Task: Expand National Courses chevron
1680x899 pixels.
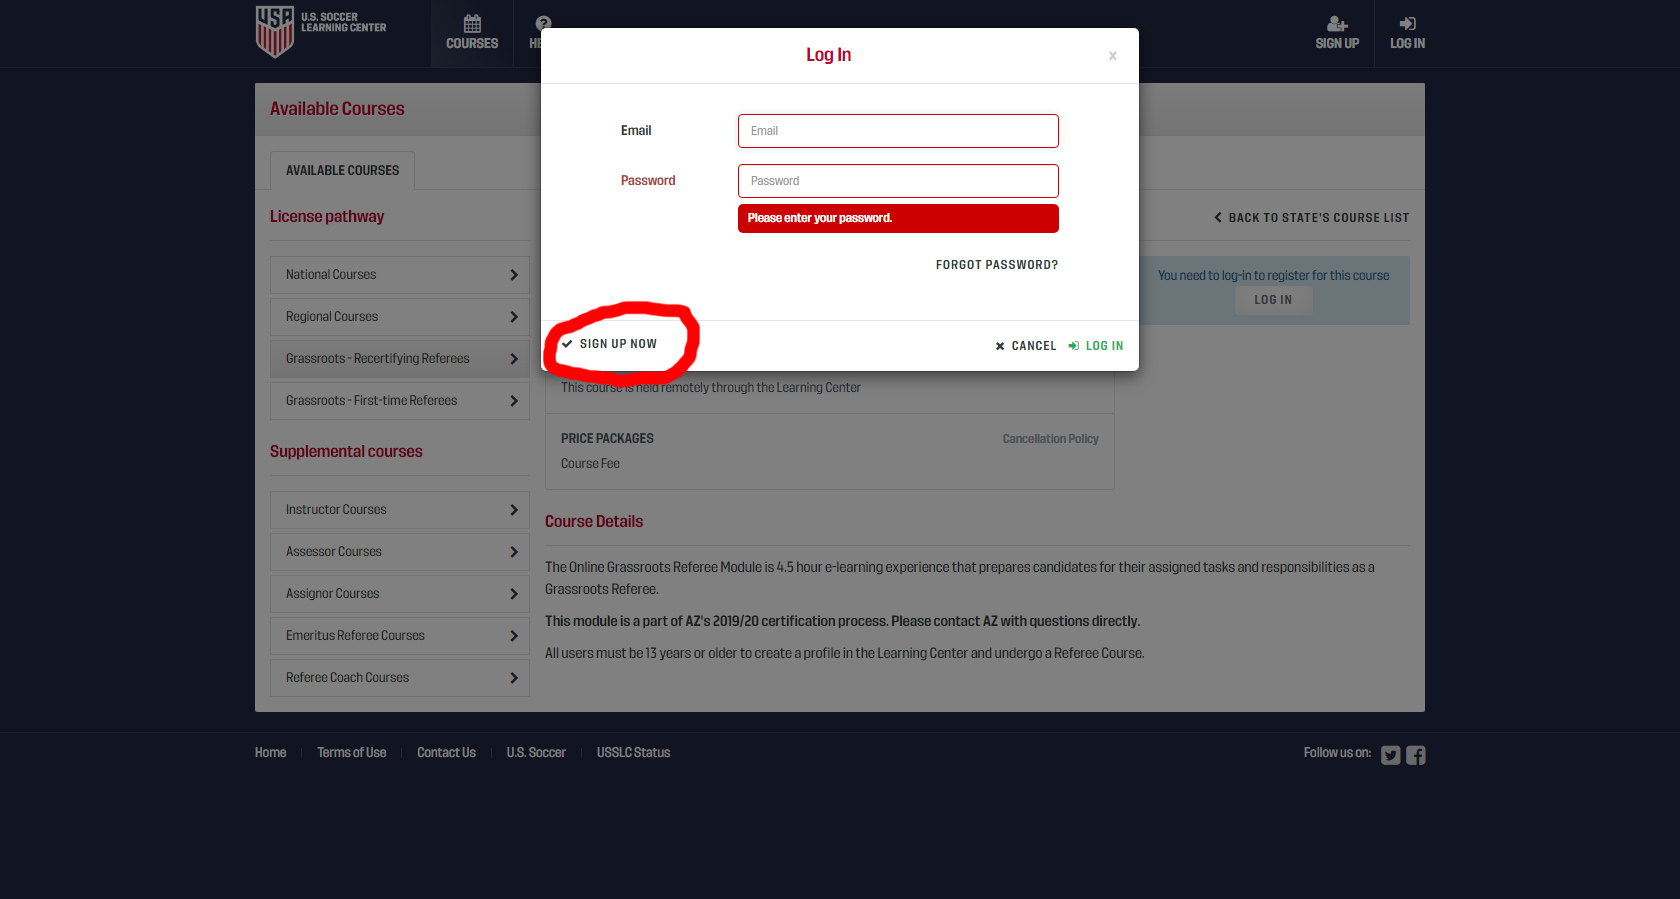Action: pyautogui.click(x=514, y=275)
